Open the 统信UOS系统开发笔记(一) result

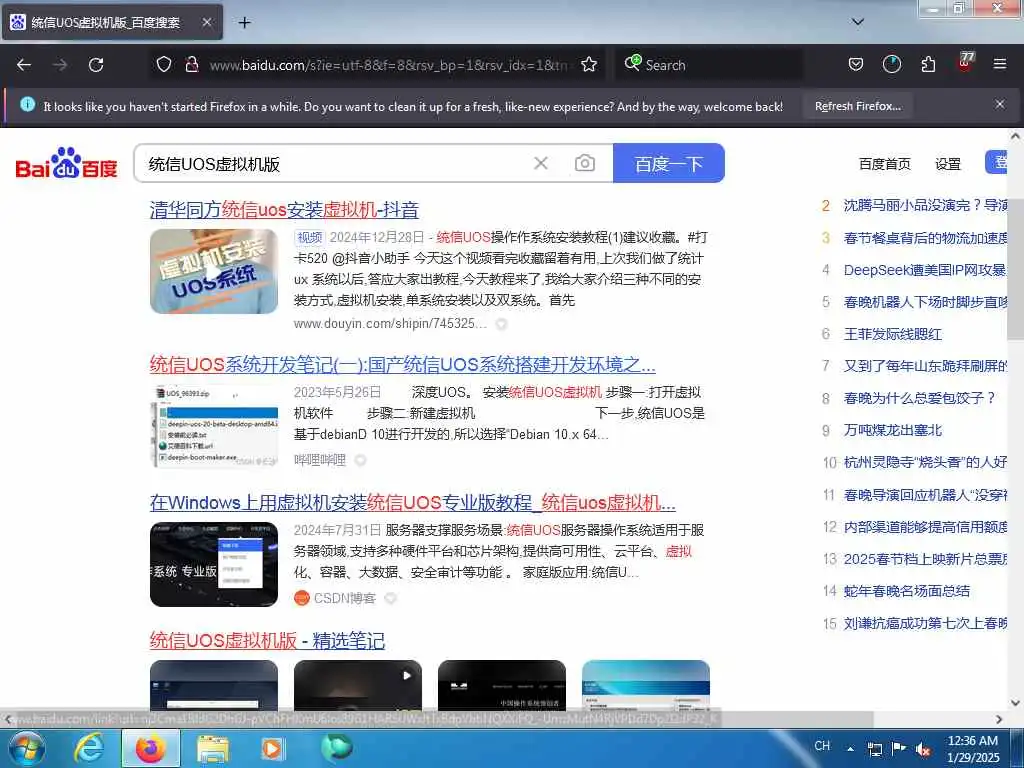tap(402, 364)
